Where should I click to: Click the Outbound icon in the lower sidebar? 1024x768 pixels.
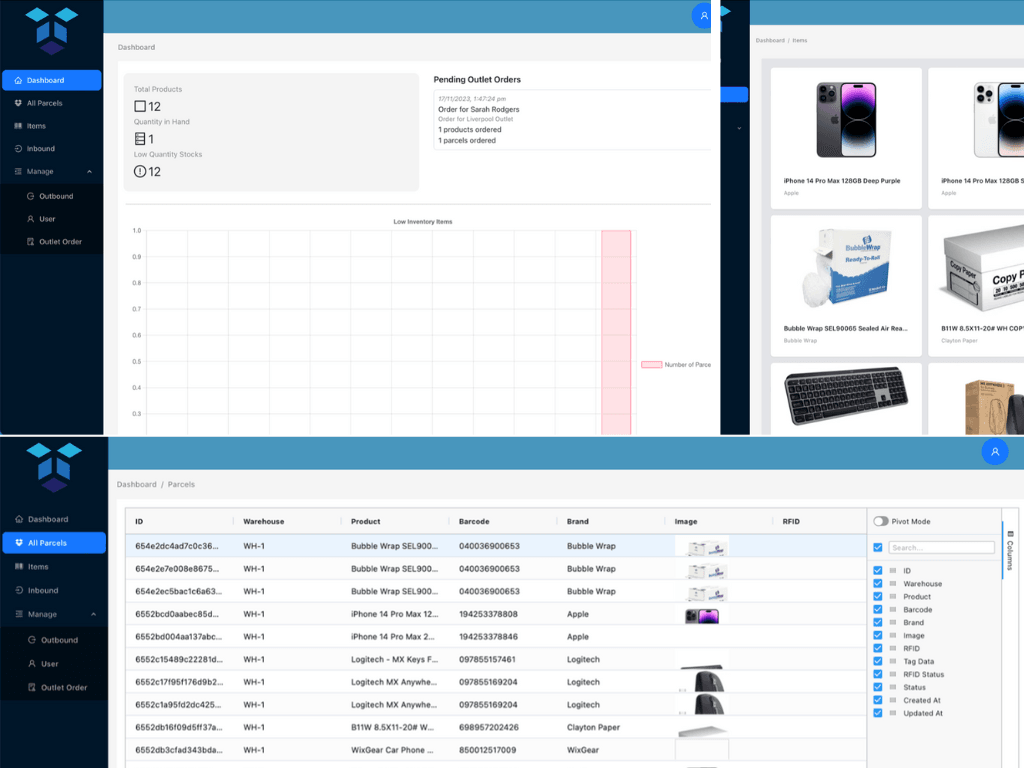point(32,640)
